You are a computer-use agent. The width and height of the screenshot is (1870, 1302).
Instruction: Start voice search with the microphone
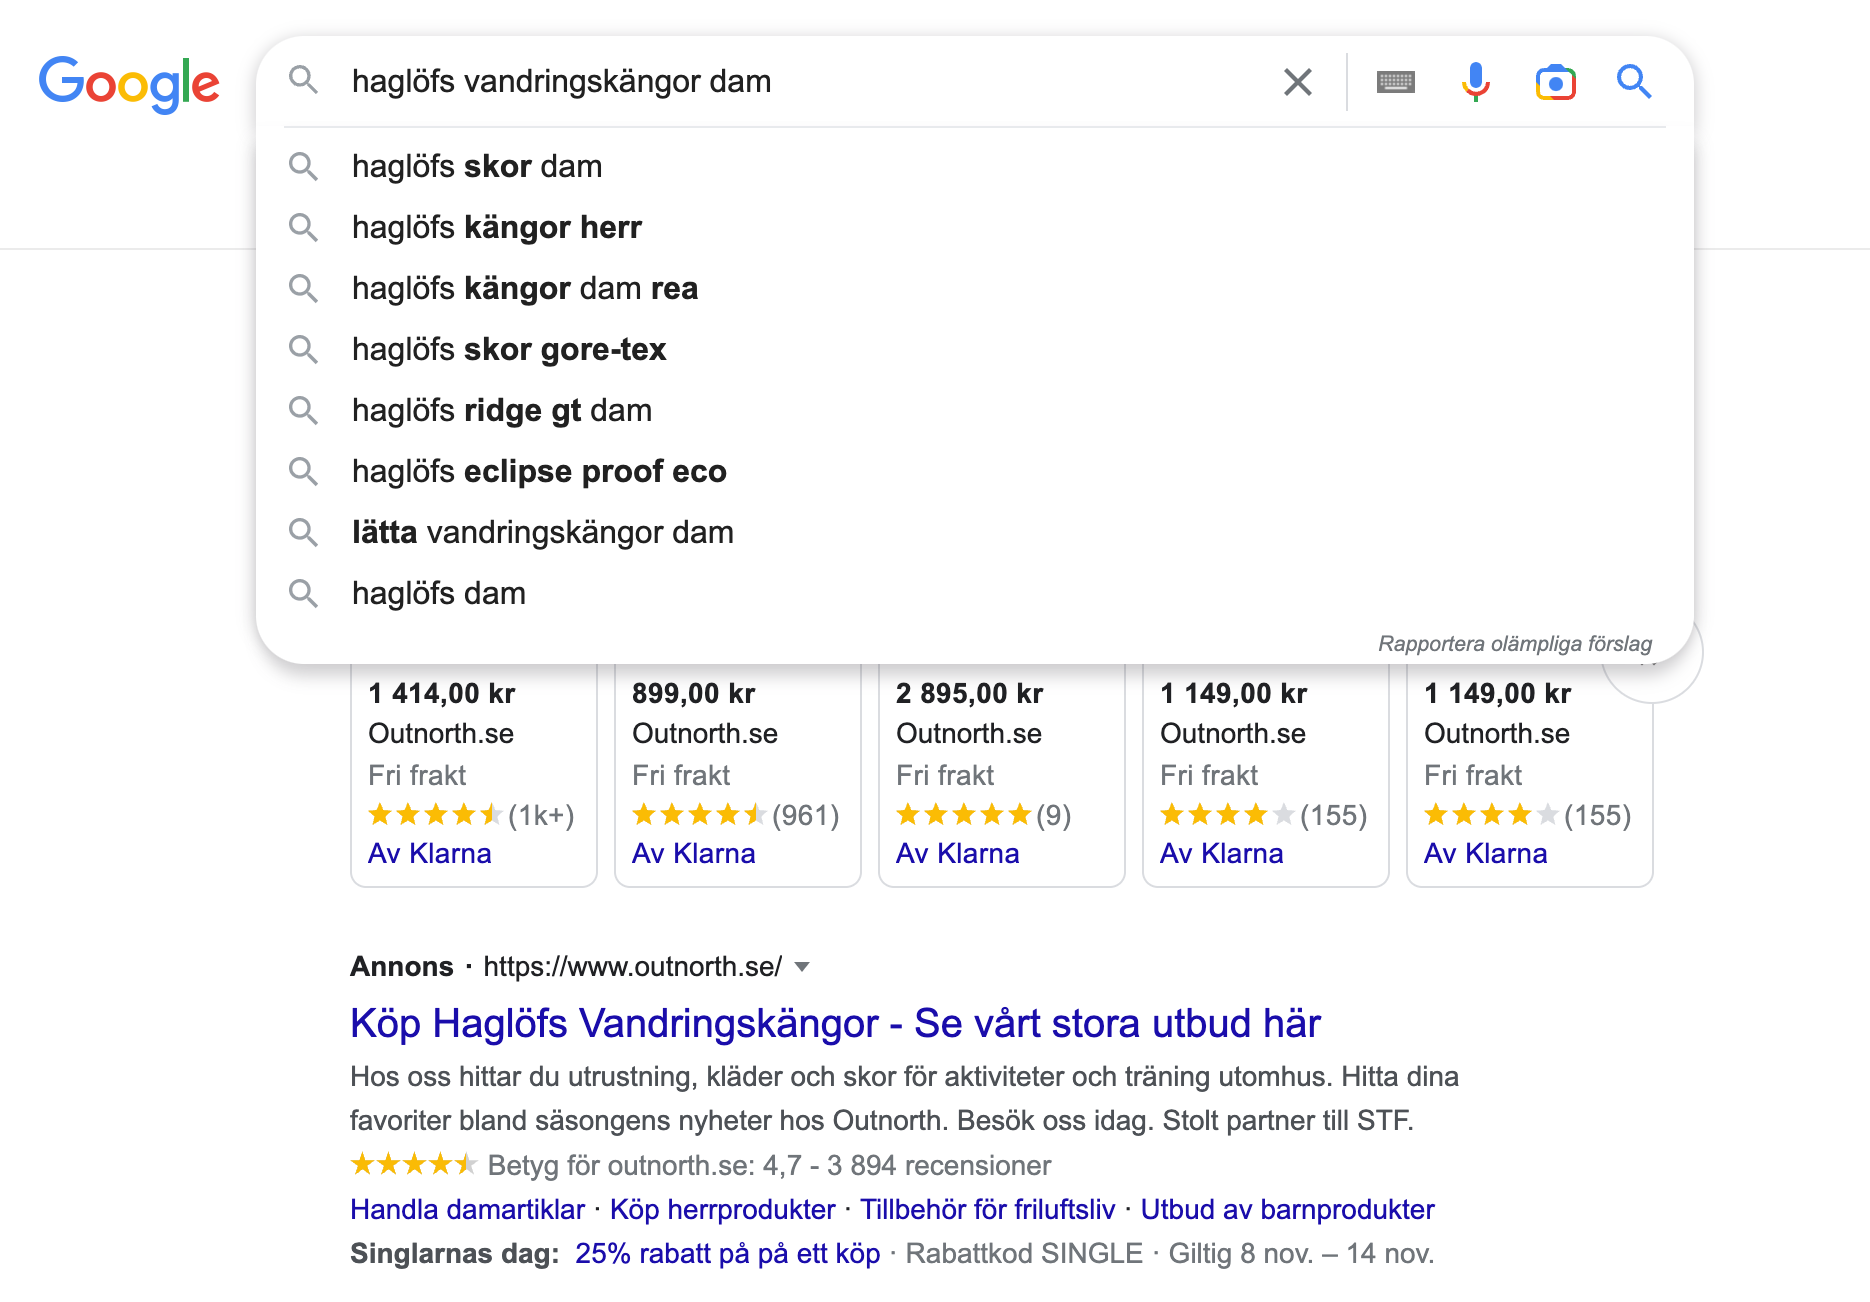[1475, 82]
